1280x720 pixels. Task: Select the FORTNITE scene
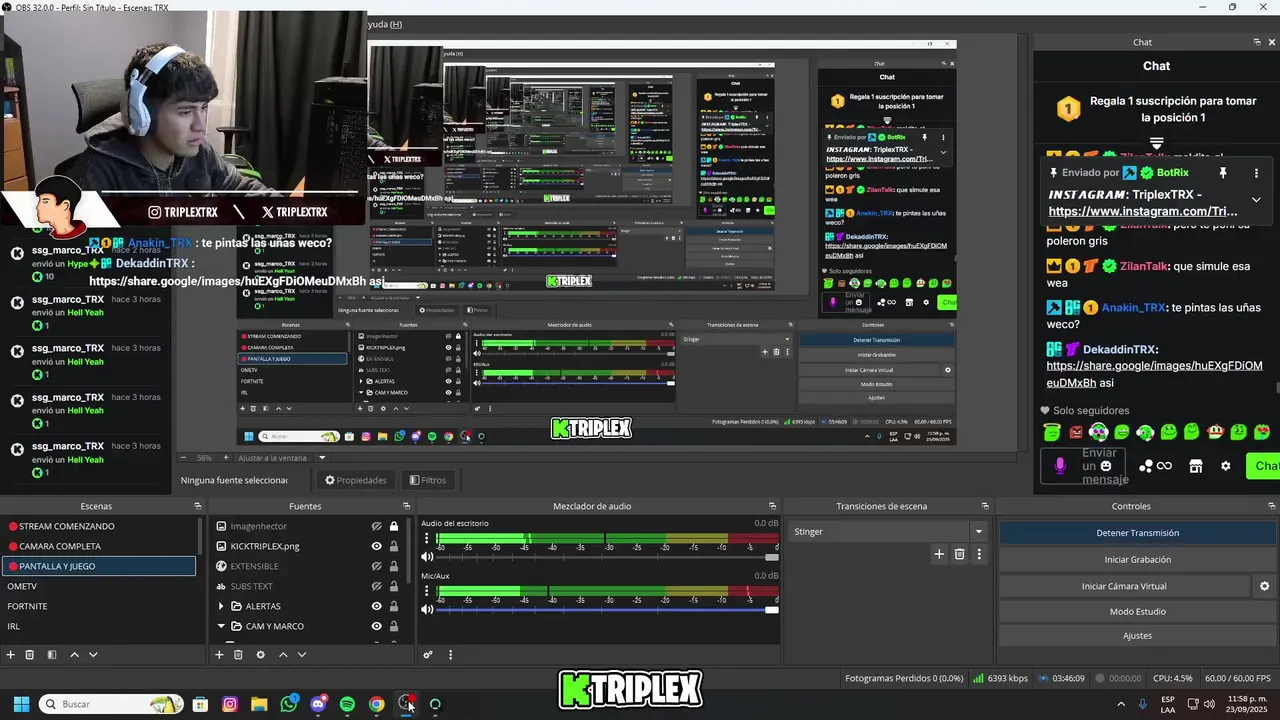click(27, 606)
